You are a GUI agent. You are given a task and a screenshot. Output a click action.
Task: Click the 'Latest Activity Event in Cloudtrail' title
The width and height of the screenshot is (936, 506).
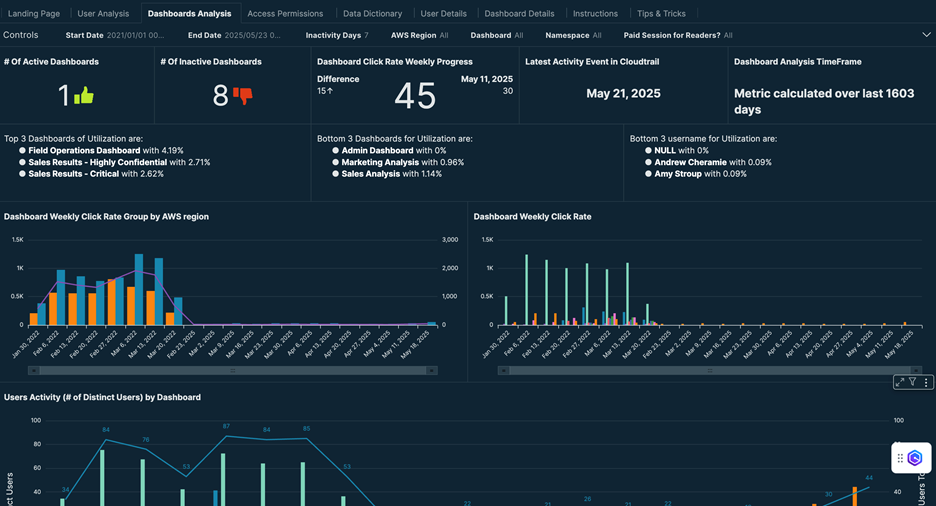click(x=592, y=61)
